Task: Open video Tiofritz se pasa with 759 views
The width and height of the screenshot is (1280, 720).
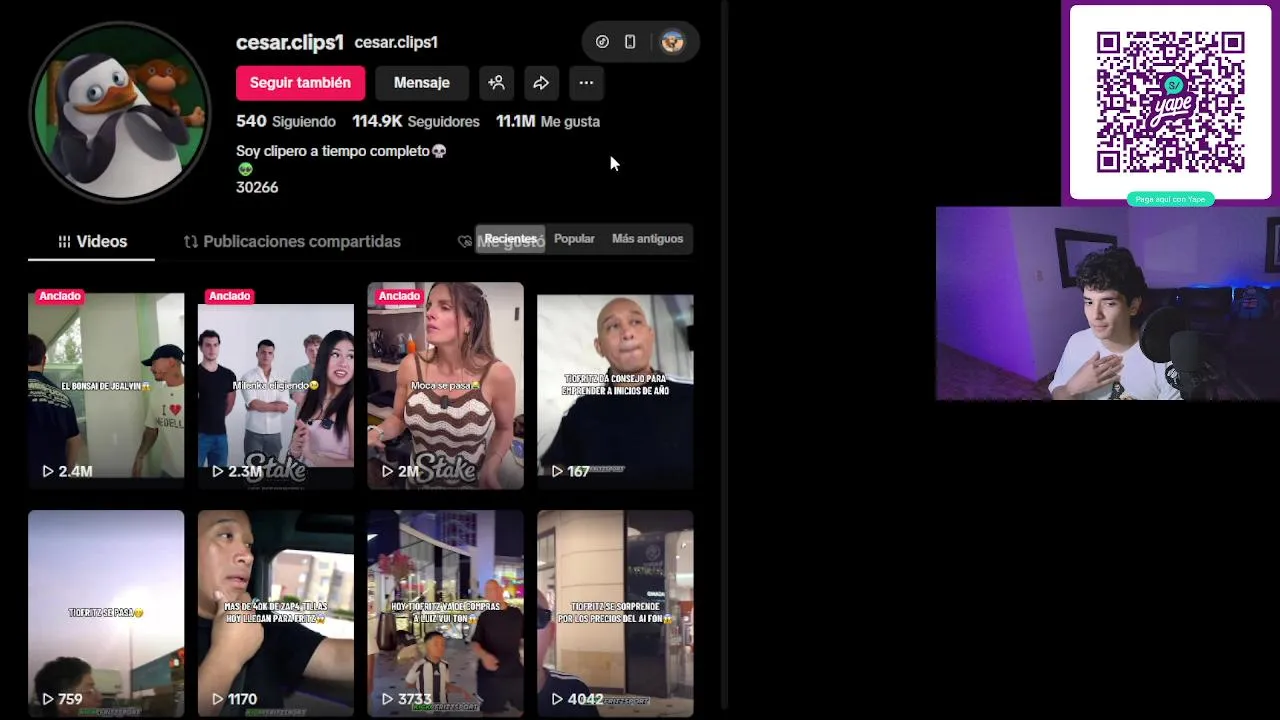Action: coord(106,613)
